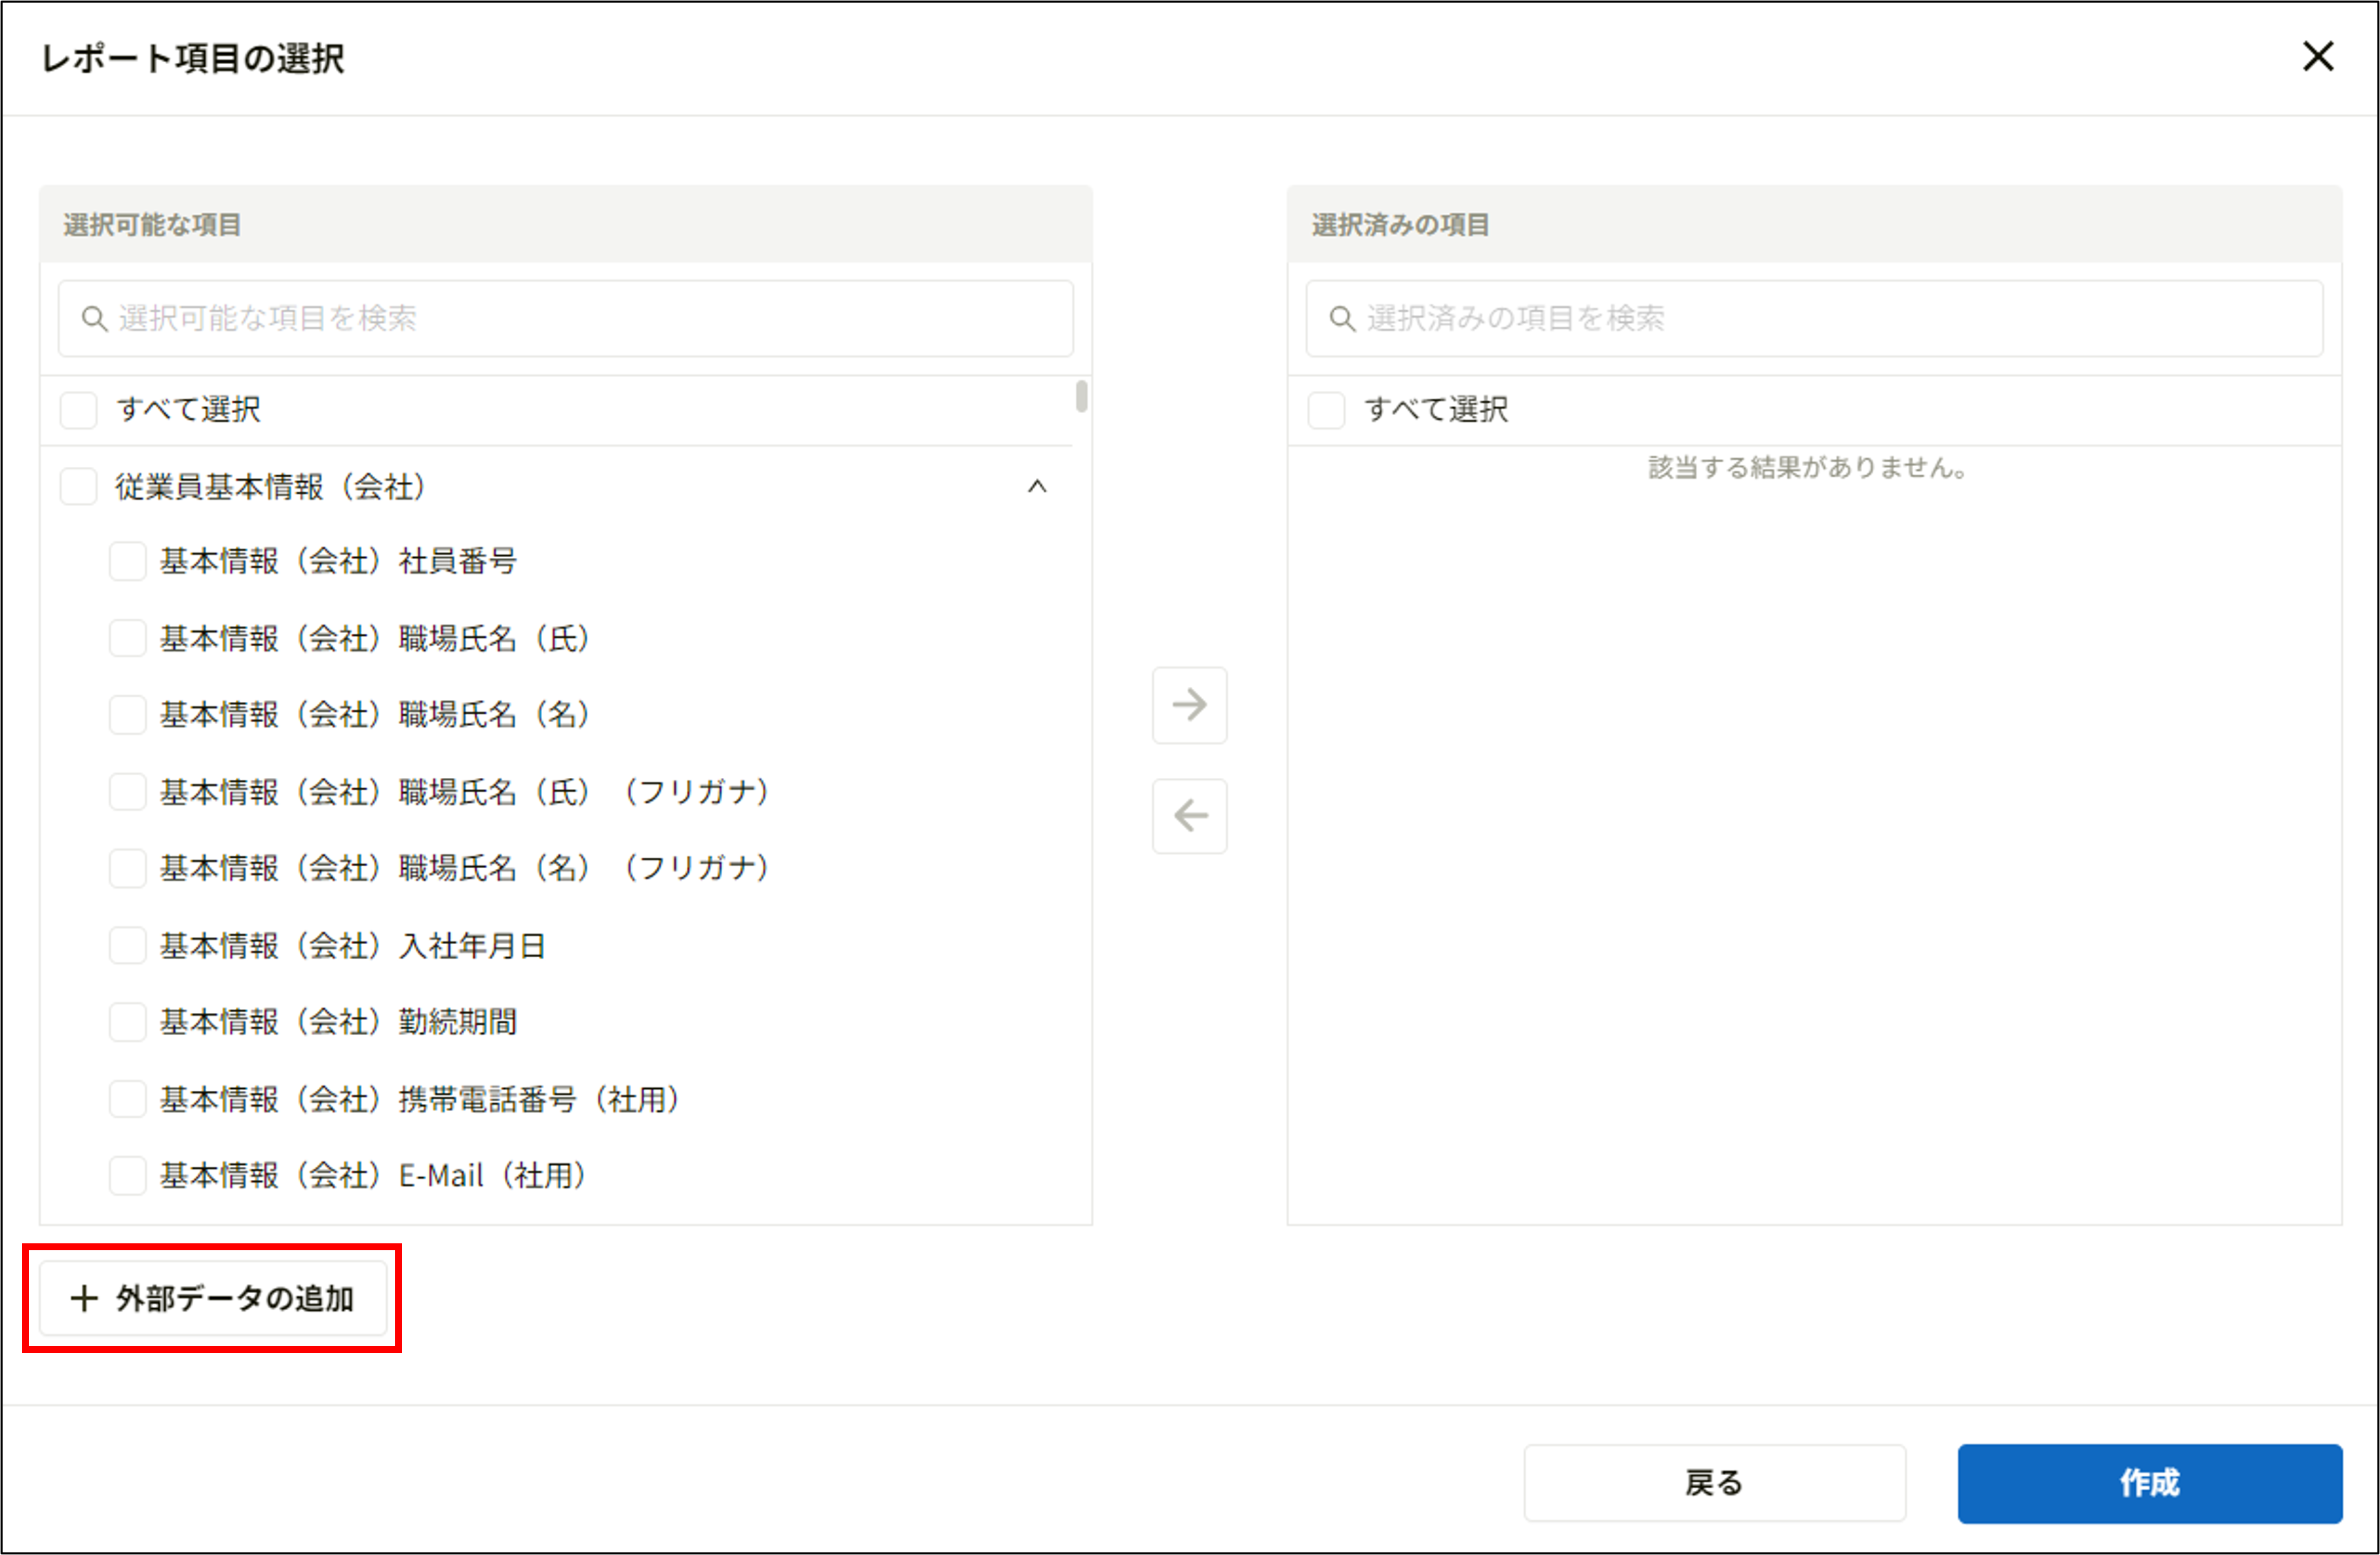Check すべて選択 in the selectable items list
2380x1555 pixels.
pyautogui.click(x=78, y=409)
